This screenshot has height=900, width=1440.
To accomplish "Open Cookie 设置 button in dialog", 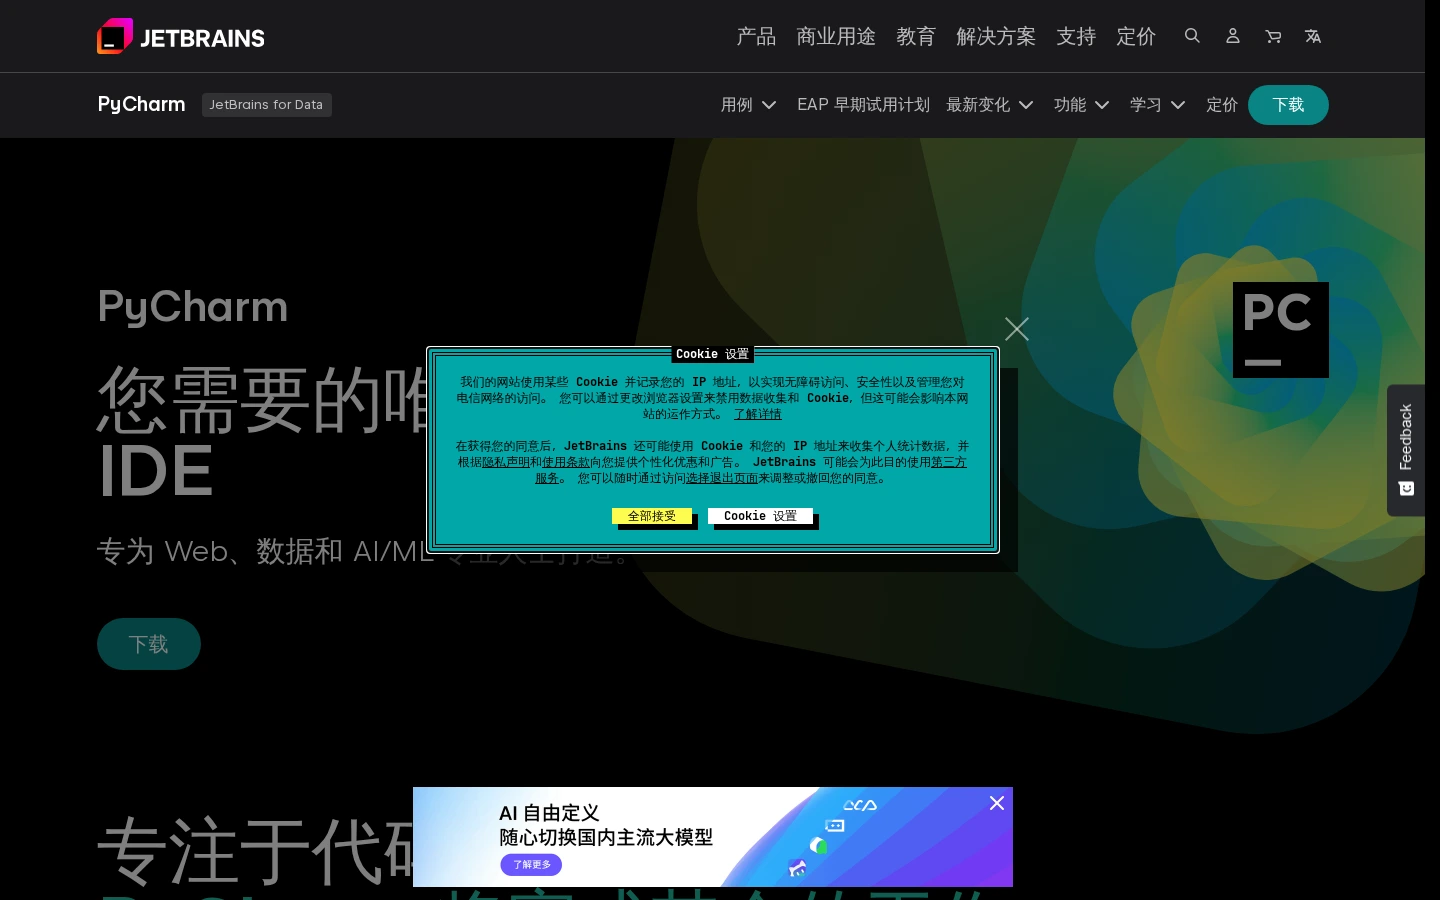I will (x=760, y=516).
